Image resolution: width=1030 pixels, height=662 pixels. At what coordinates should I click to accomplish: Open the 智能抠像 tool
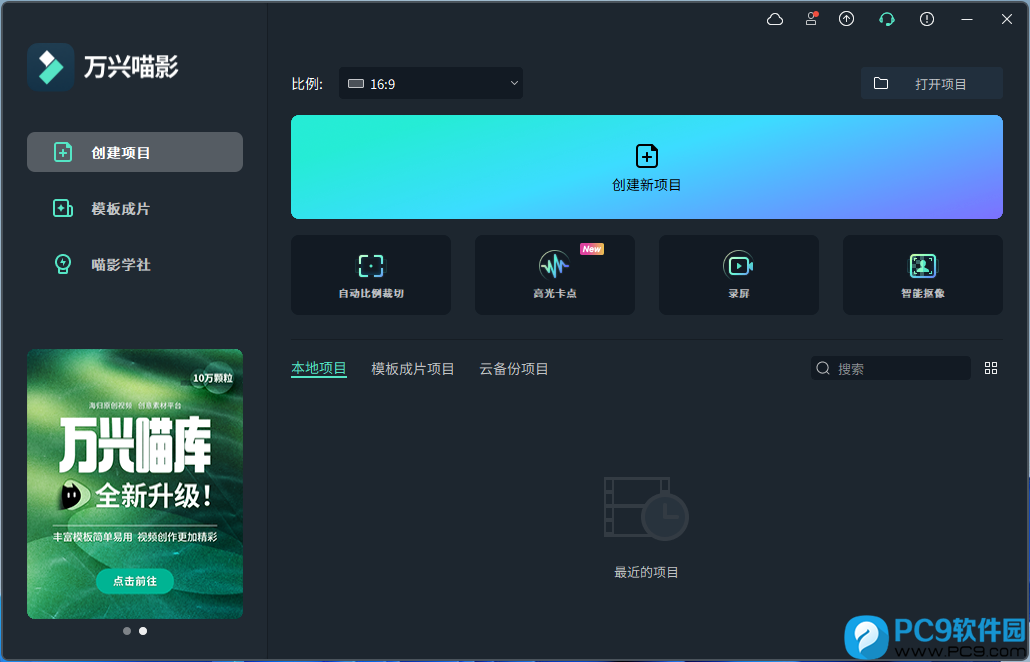point(923,275)
